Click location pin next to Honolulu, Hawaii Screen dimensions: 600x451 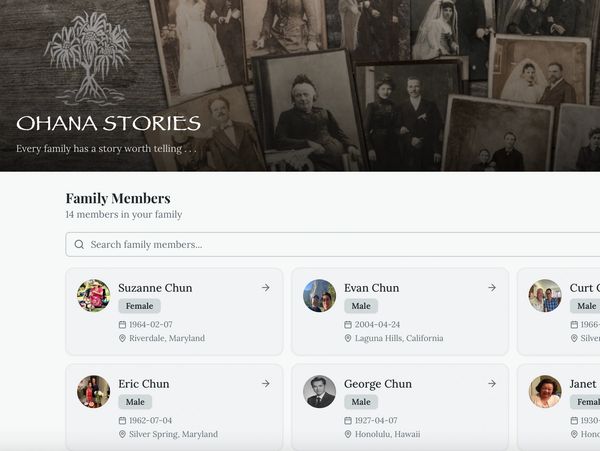[348, 435]
